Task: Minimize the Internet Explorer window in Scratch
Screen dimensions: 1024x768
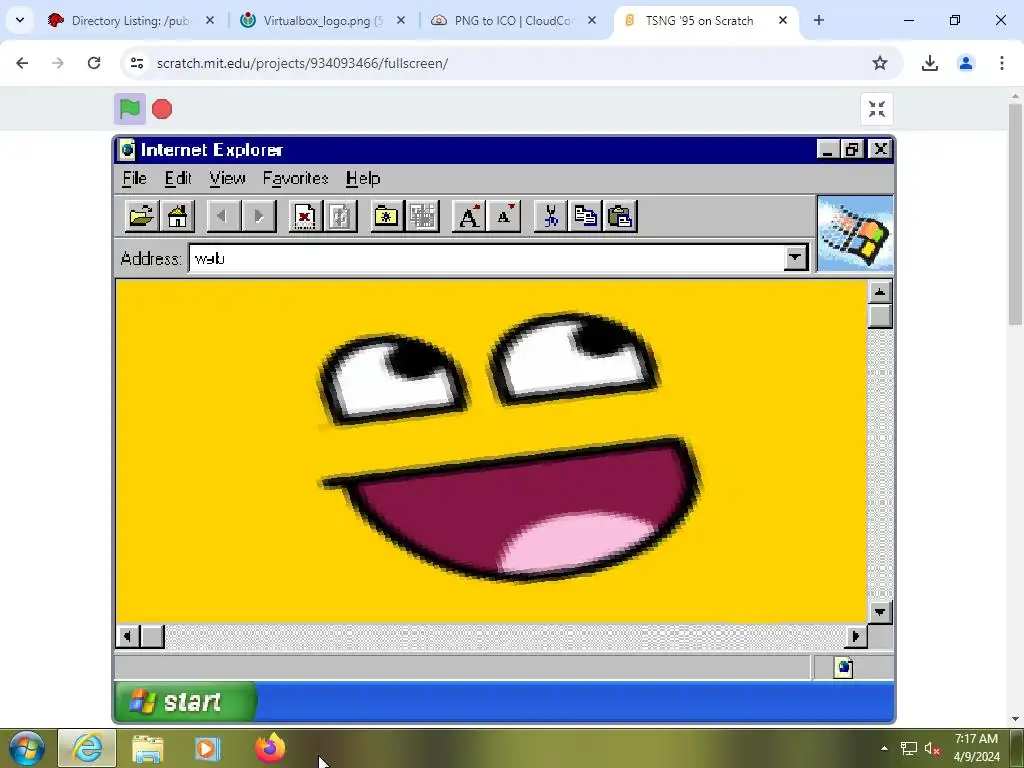Action: [827, 150]
